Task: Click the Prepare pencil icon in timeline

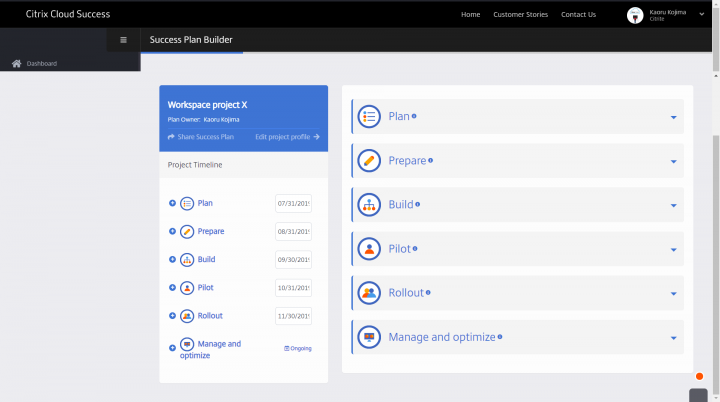Action: 187,232
